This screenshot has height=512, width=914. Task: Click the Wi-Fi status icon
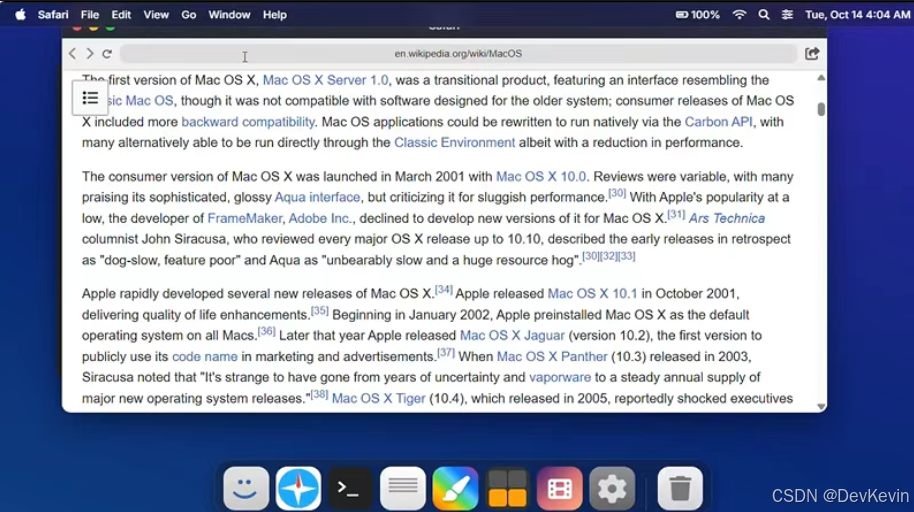point(739,15)
